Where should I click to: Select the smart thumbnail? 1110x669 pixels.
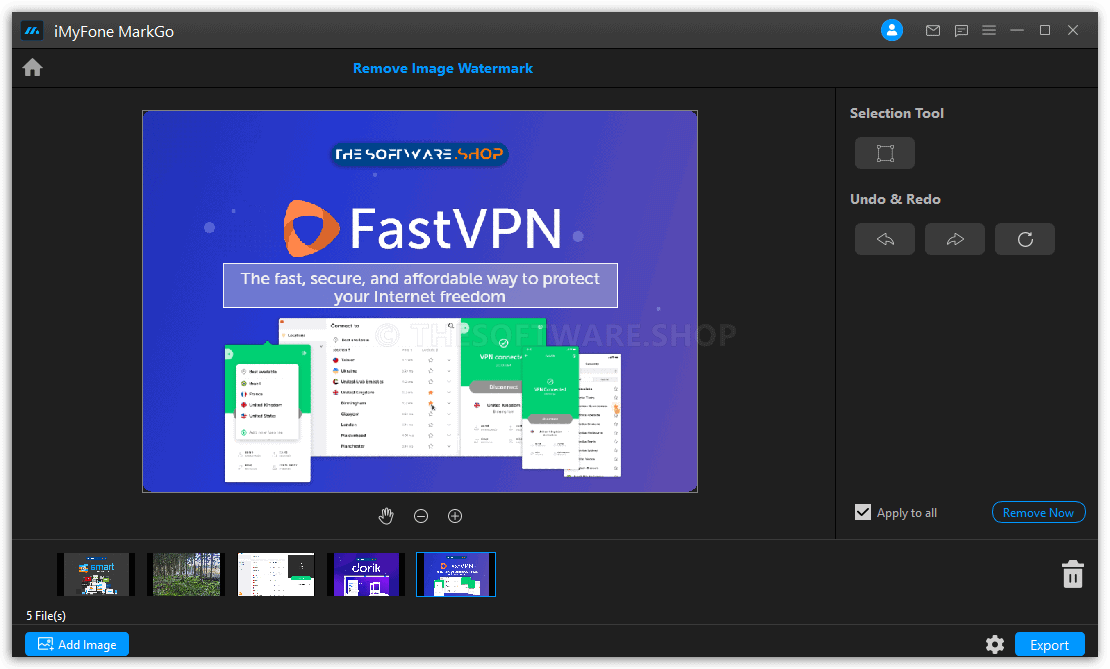[96, 574]
